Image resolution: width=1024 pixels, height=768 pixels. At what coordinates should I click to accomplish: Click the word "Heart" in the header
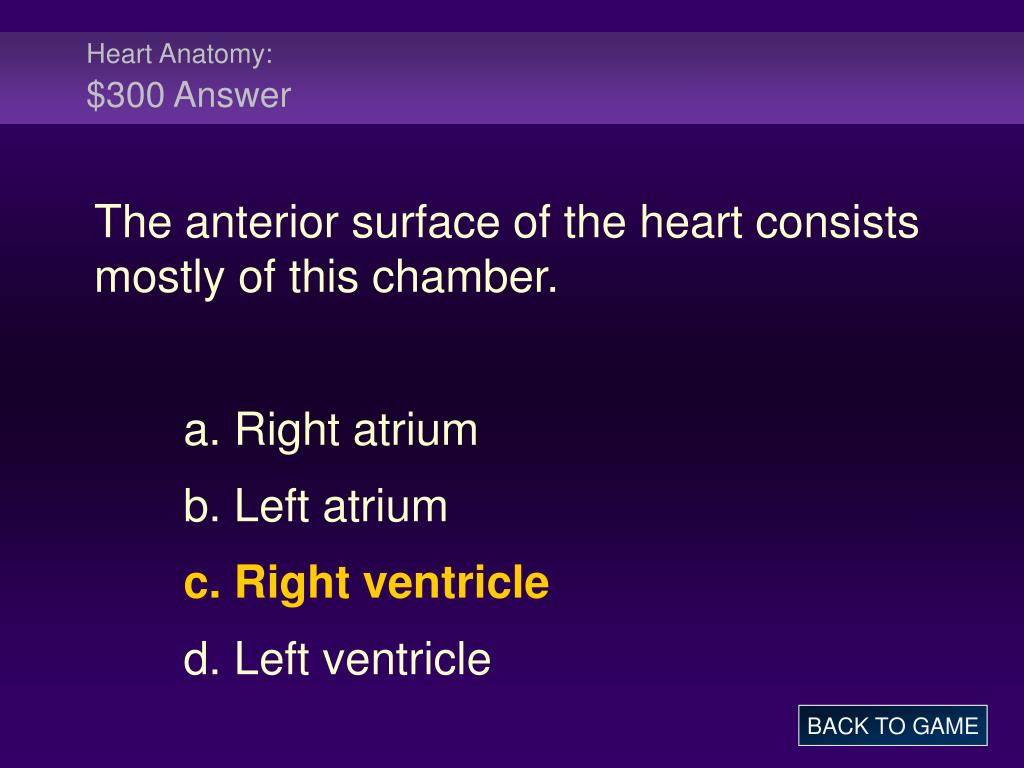120,54
